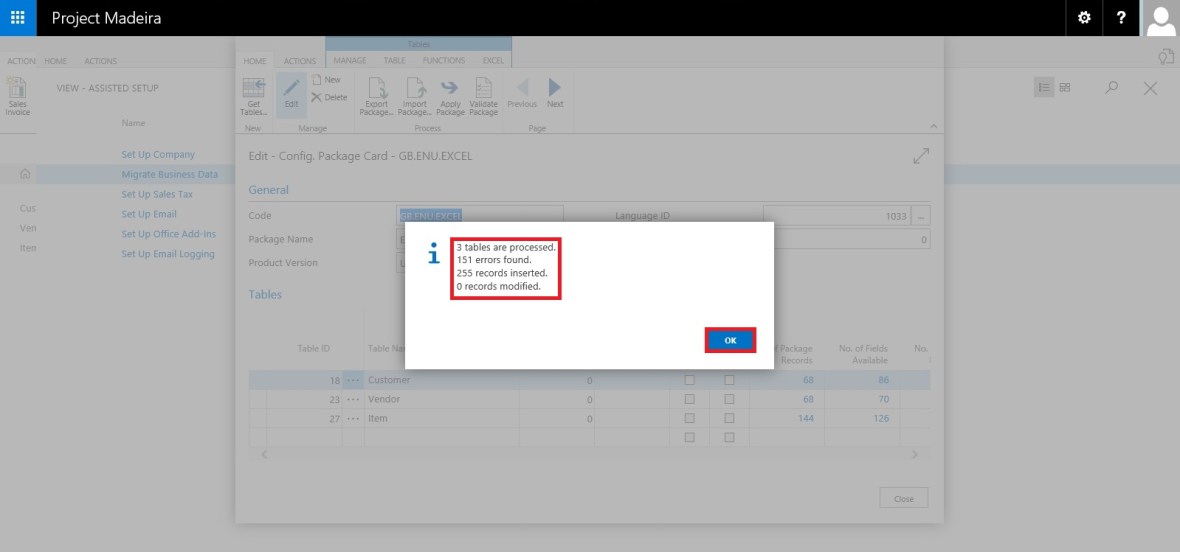
Task: Switch to the FUNCTIONS ribbon tab
Action: pos(443,61)
